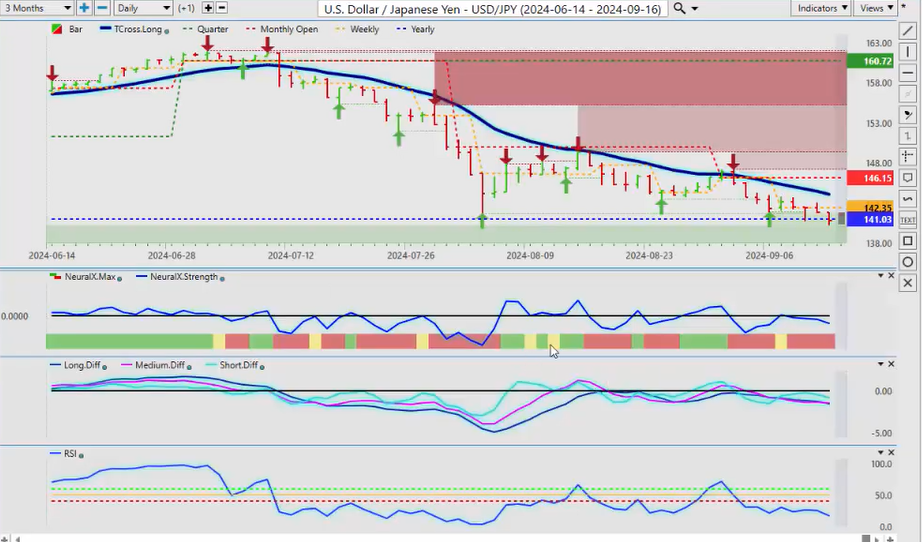
Task: Toggle the NeuralX.Strength legend settings dot
Action: pyautogui.click(x=222, y=279)
